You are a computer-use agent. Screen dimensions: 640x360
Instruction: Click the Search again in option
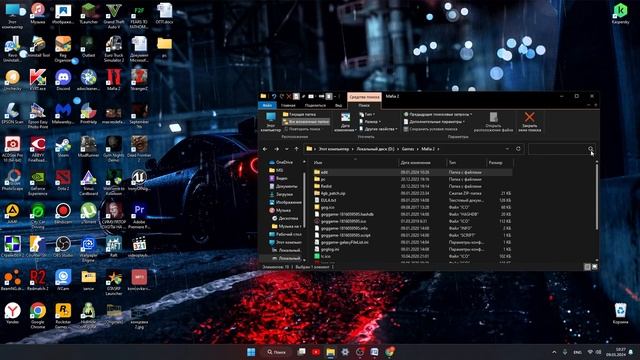(302, 129)
